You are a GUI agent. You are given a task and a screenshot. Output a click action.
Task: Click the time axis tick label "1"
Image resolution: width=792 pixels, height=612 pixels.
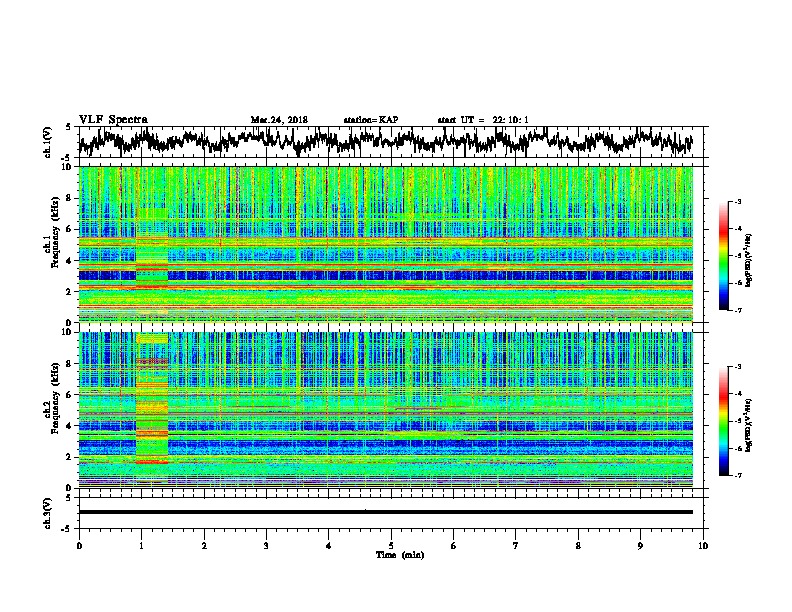click(142, 546)
